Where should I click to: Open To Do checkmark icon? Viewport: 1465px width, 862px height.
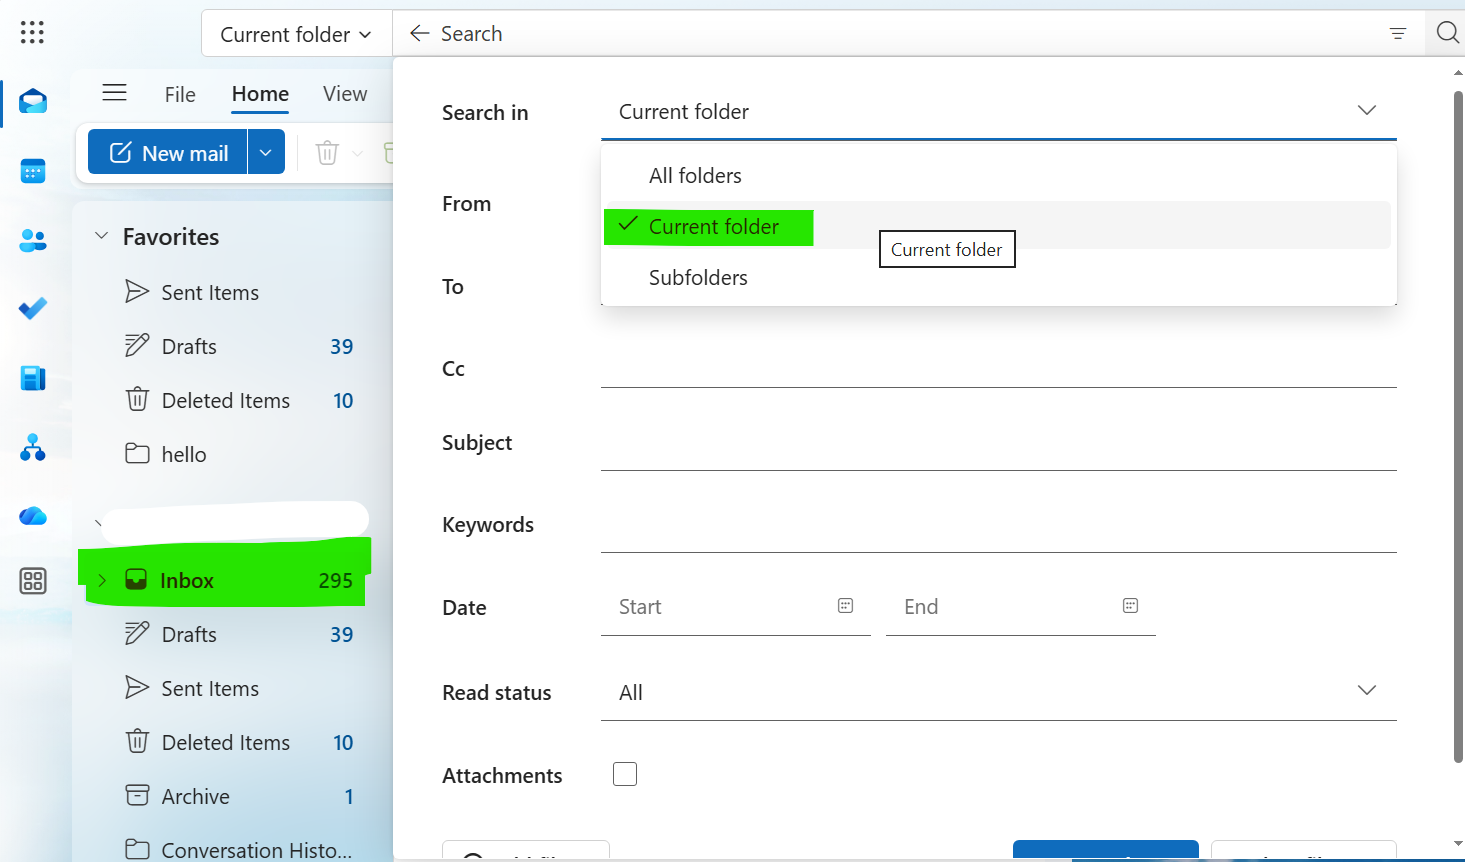pyautogui.click(x=33, y=309)
